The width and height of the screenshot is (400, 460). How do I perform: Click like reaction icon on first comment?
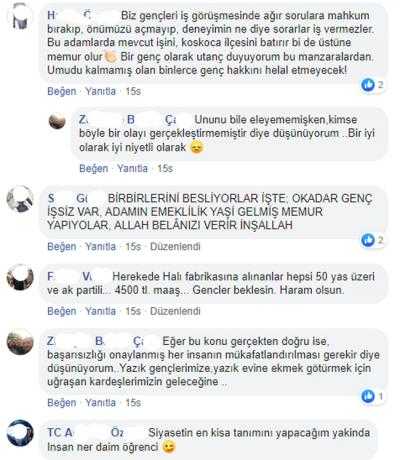click(x=368, y=85)
